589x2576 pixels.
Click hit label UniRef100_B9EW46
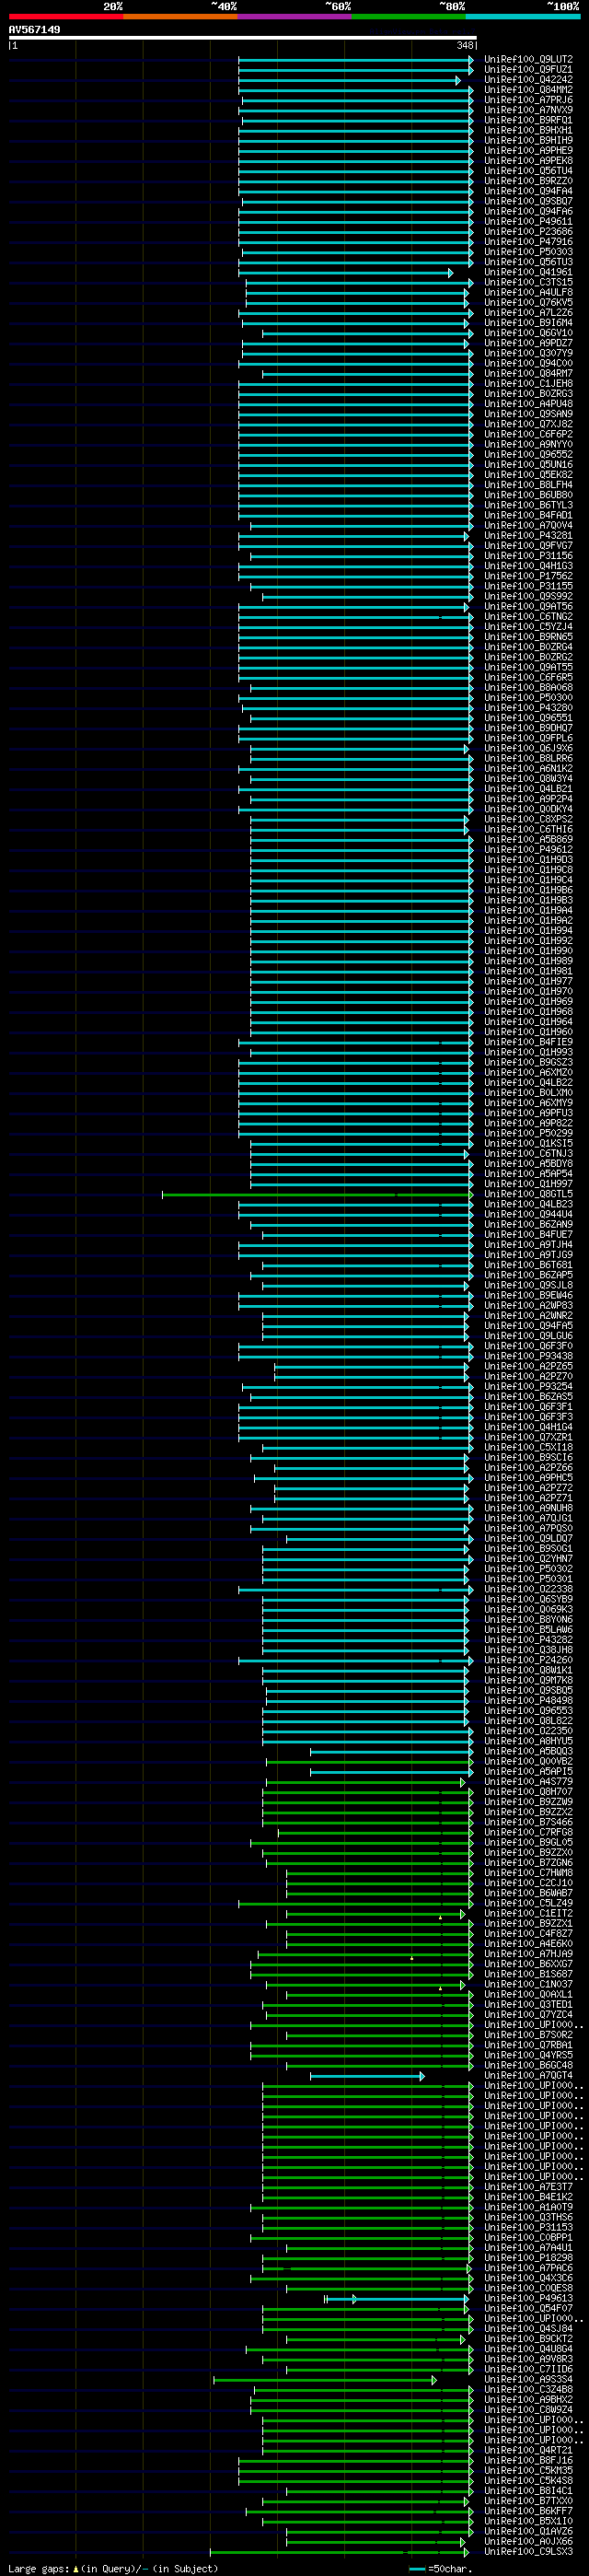(x=529, y=1295)
